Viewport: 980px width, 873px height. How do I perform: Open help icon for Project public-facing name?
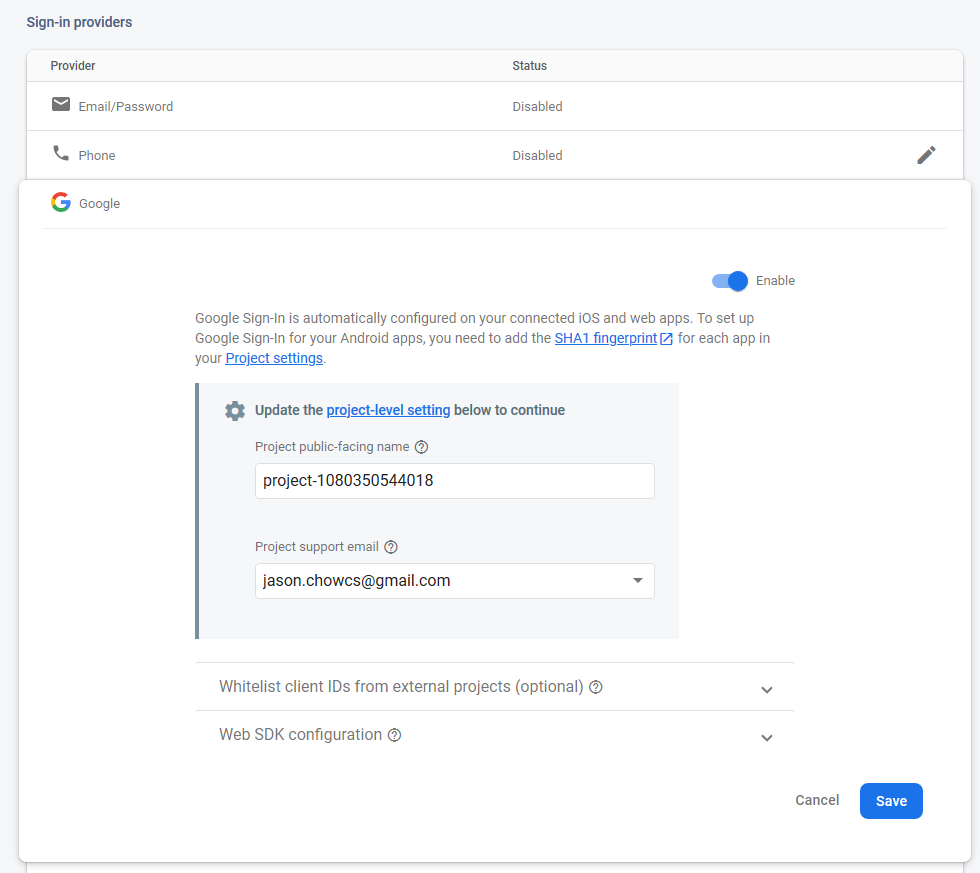[421, 447]
